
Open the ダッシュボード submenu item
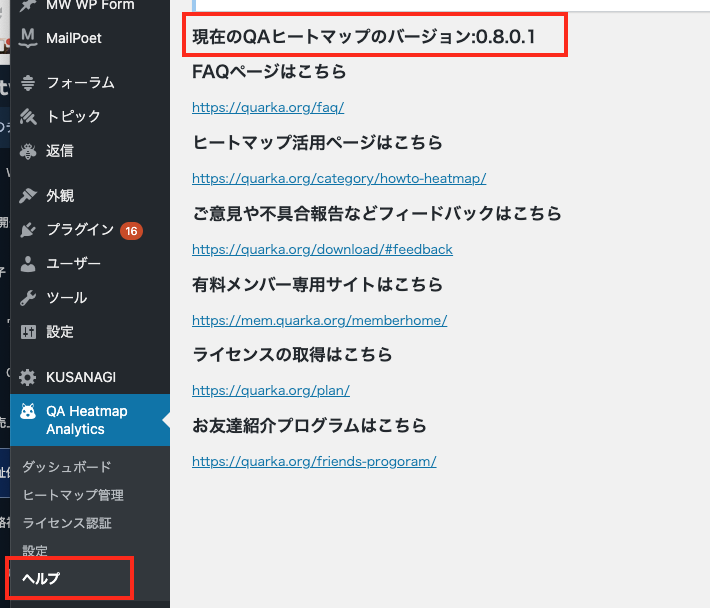[x=67, y=467]
